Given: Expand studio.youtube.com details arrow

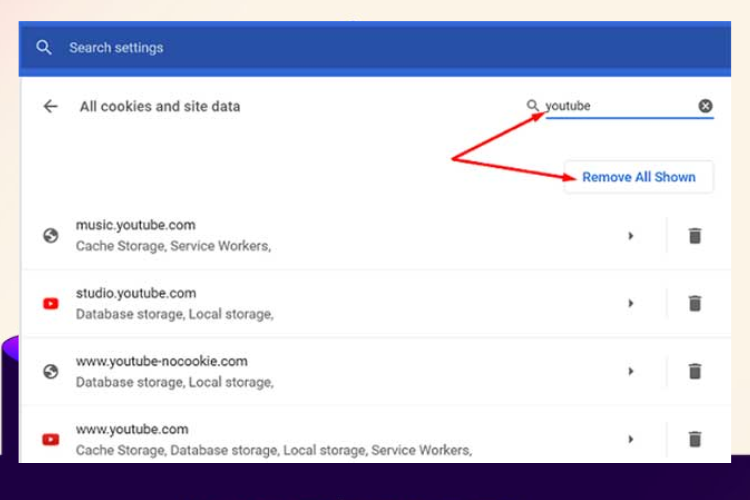Looking at the screenshot, I should (630, 303).
